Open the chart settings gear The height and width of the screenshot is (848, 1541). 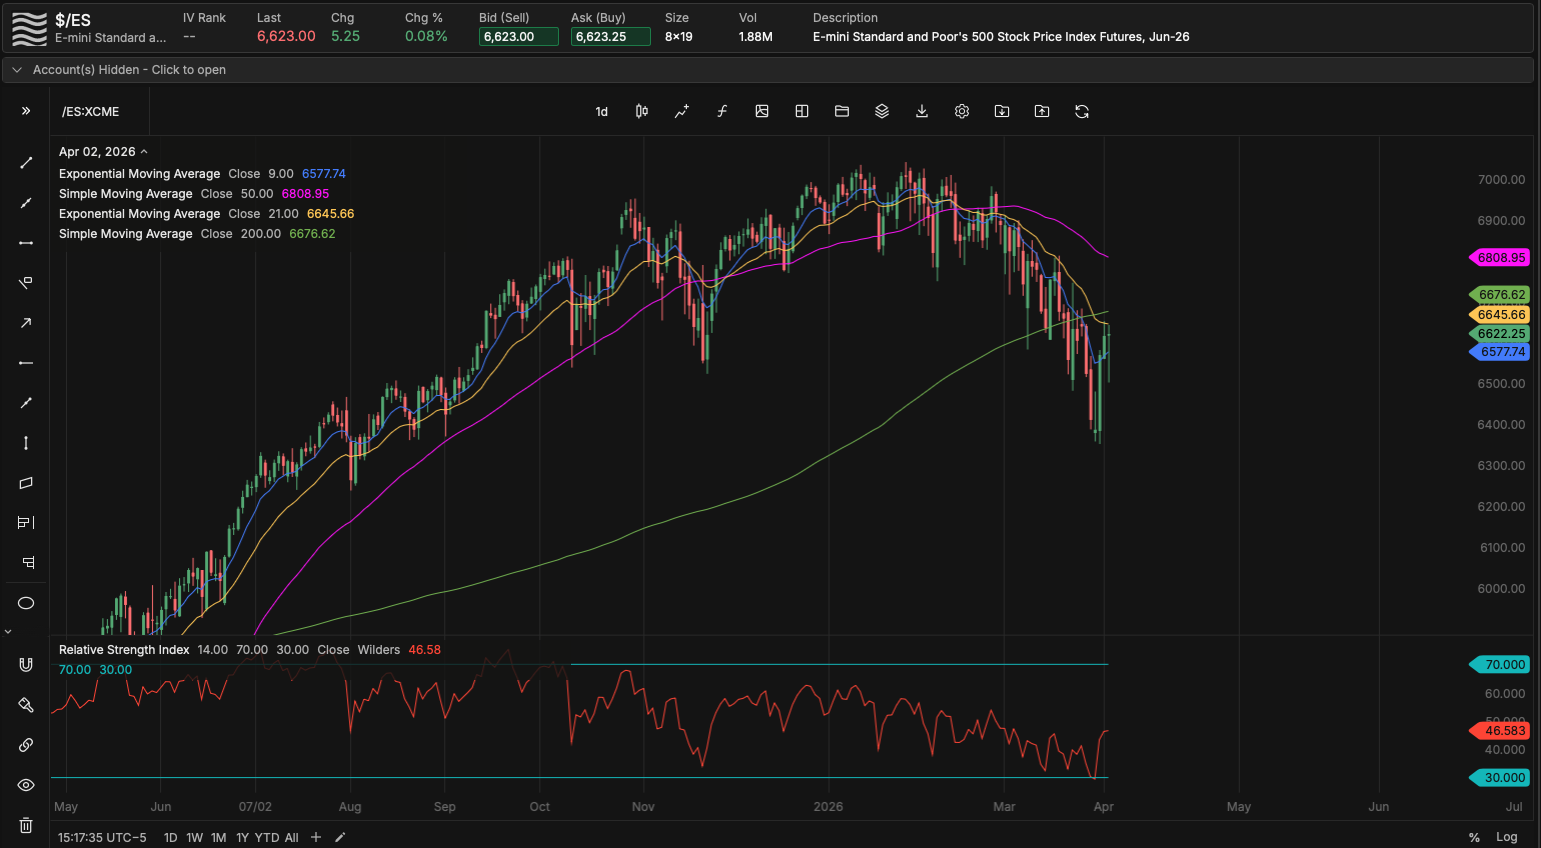pyautogui.click(x=961, y=111)
